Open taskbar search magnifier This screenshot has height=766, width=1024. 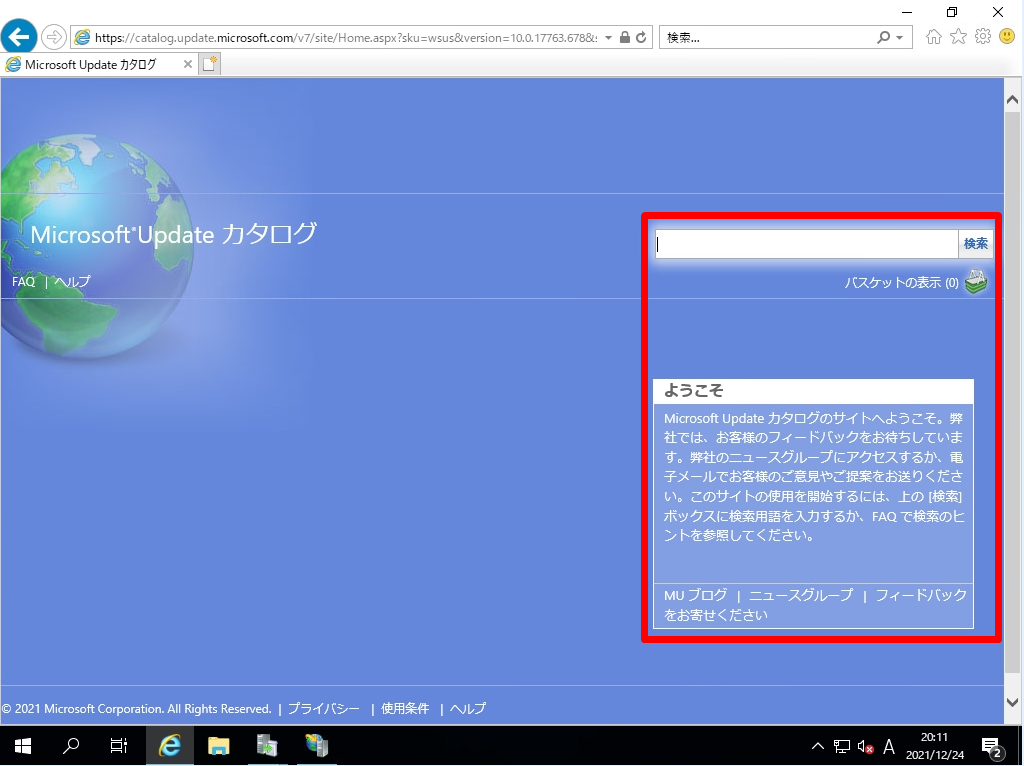click(x=71, y=746)
